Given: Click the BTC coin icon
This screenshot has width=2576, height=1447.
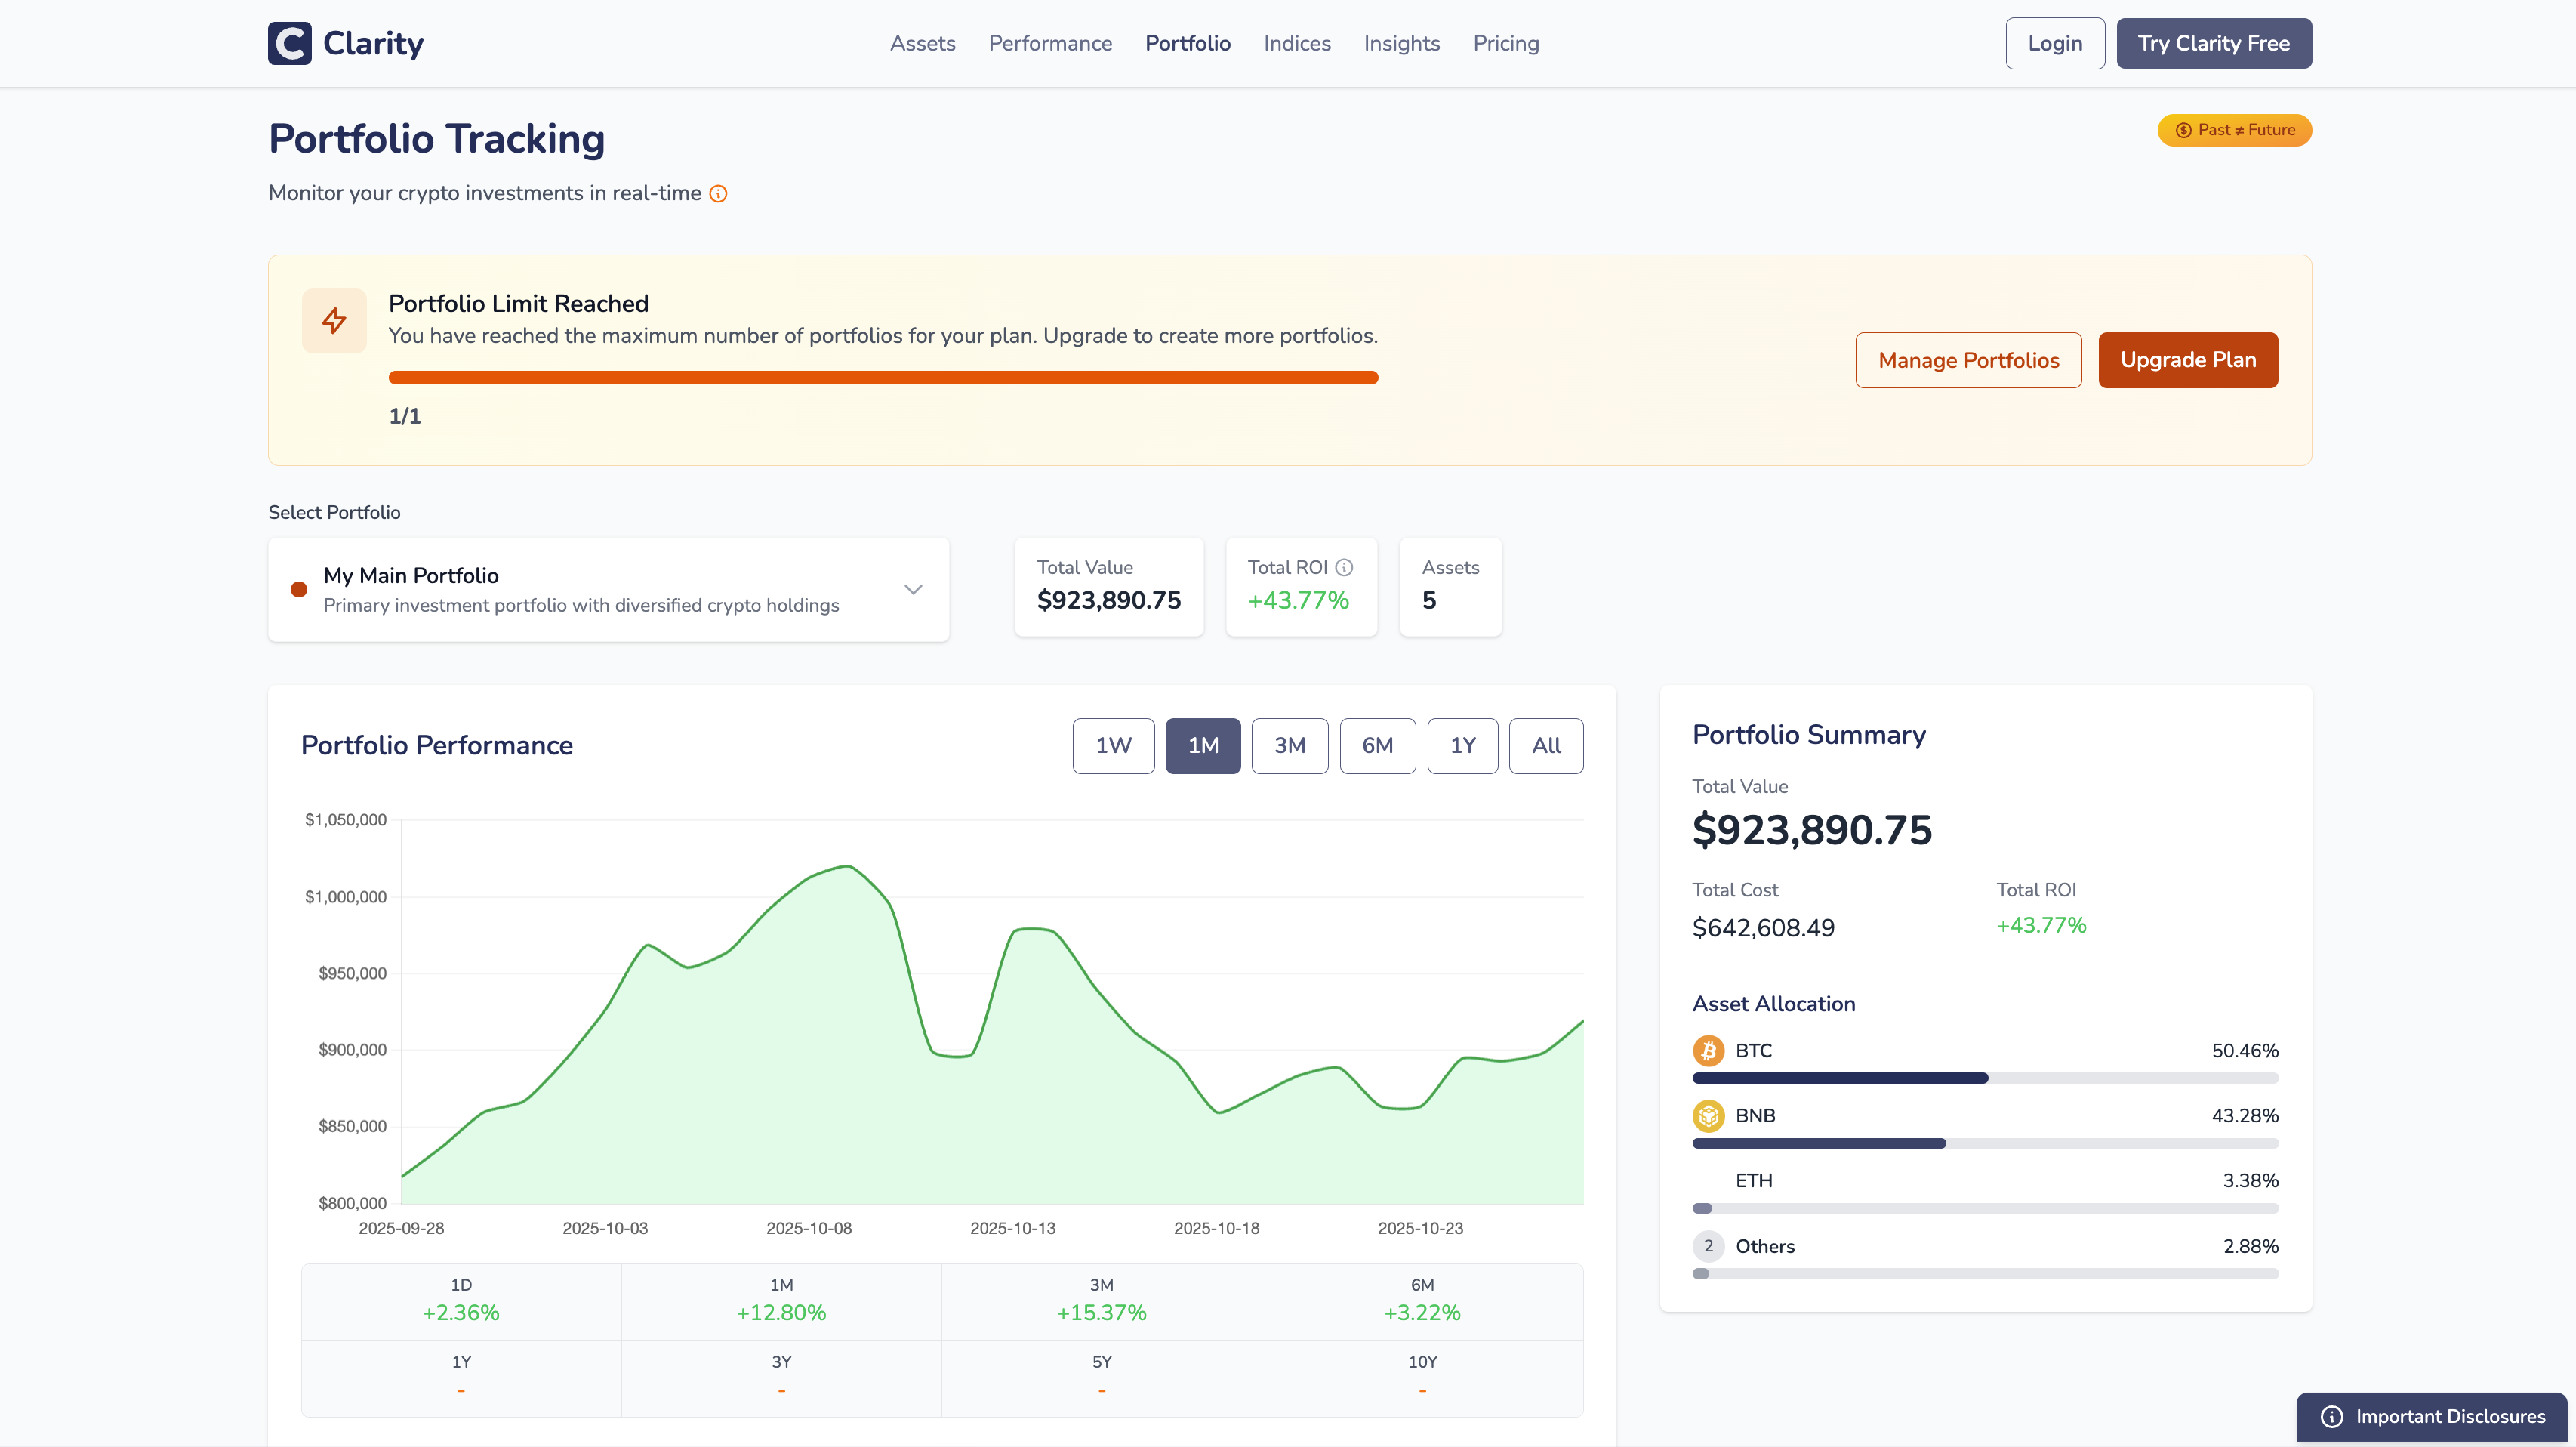Looking at the screenshot, I should [1708, 1050].
